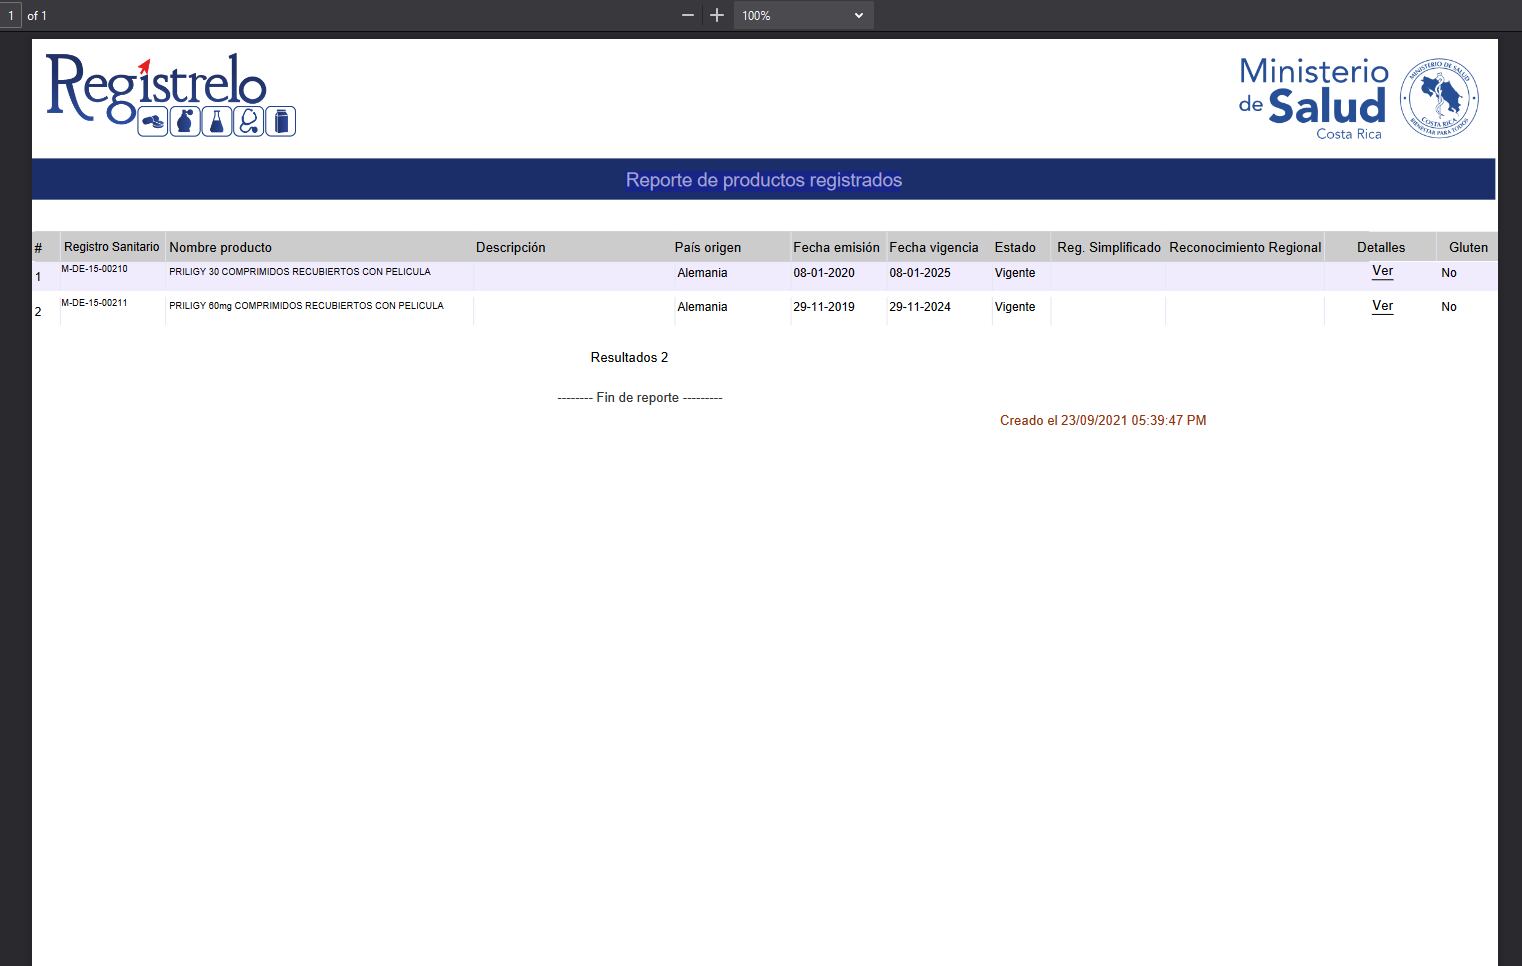Click the laboratory flask icon in logo
The image size is (1522, 966).
coord(217,122)
